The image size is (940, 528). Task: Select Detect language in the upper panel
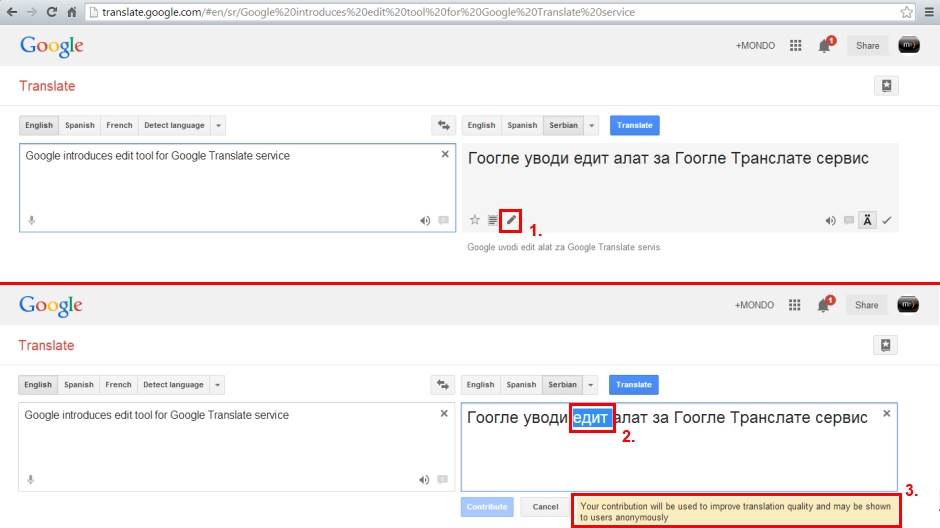174,125
